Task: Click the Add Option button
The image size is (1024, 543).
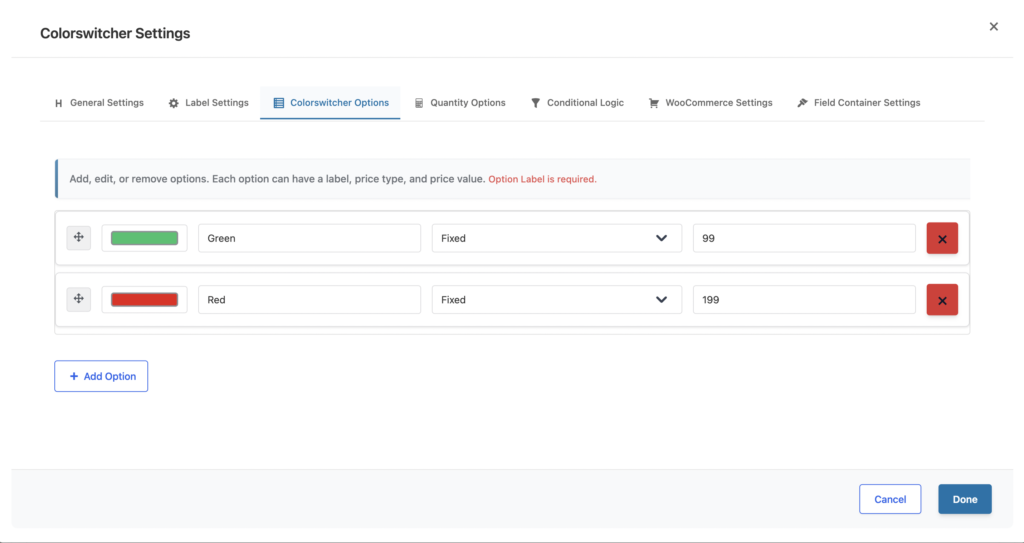Action: pos(101,376)
